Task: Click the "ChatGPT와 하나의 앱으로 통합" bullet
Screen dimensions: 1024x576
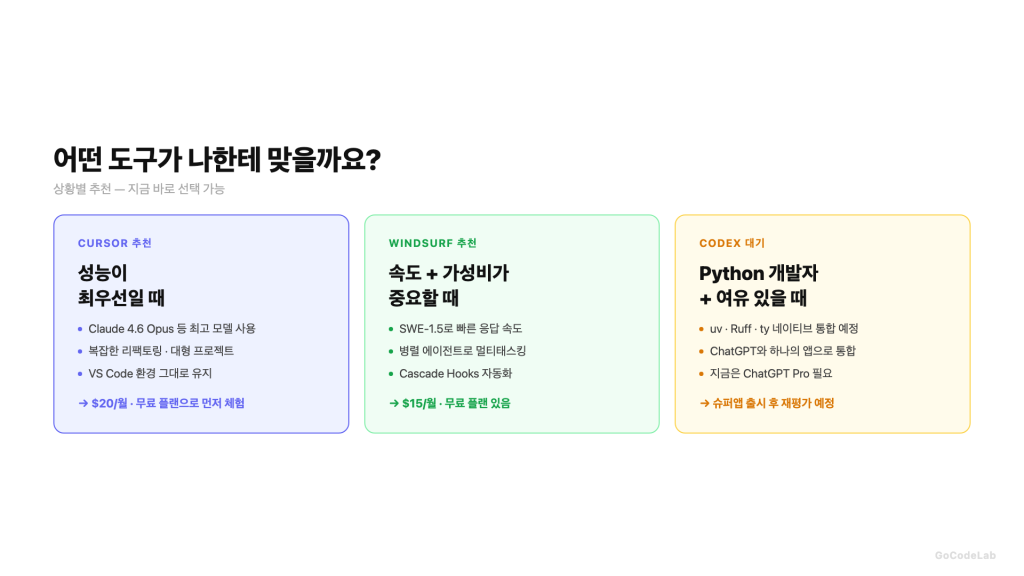Action: 782,351
